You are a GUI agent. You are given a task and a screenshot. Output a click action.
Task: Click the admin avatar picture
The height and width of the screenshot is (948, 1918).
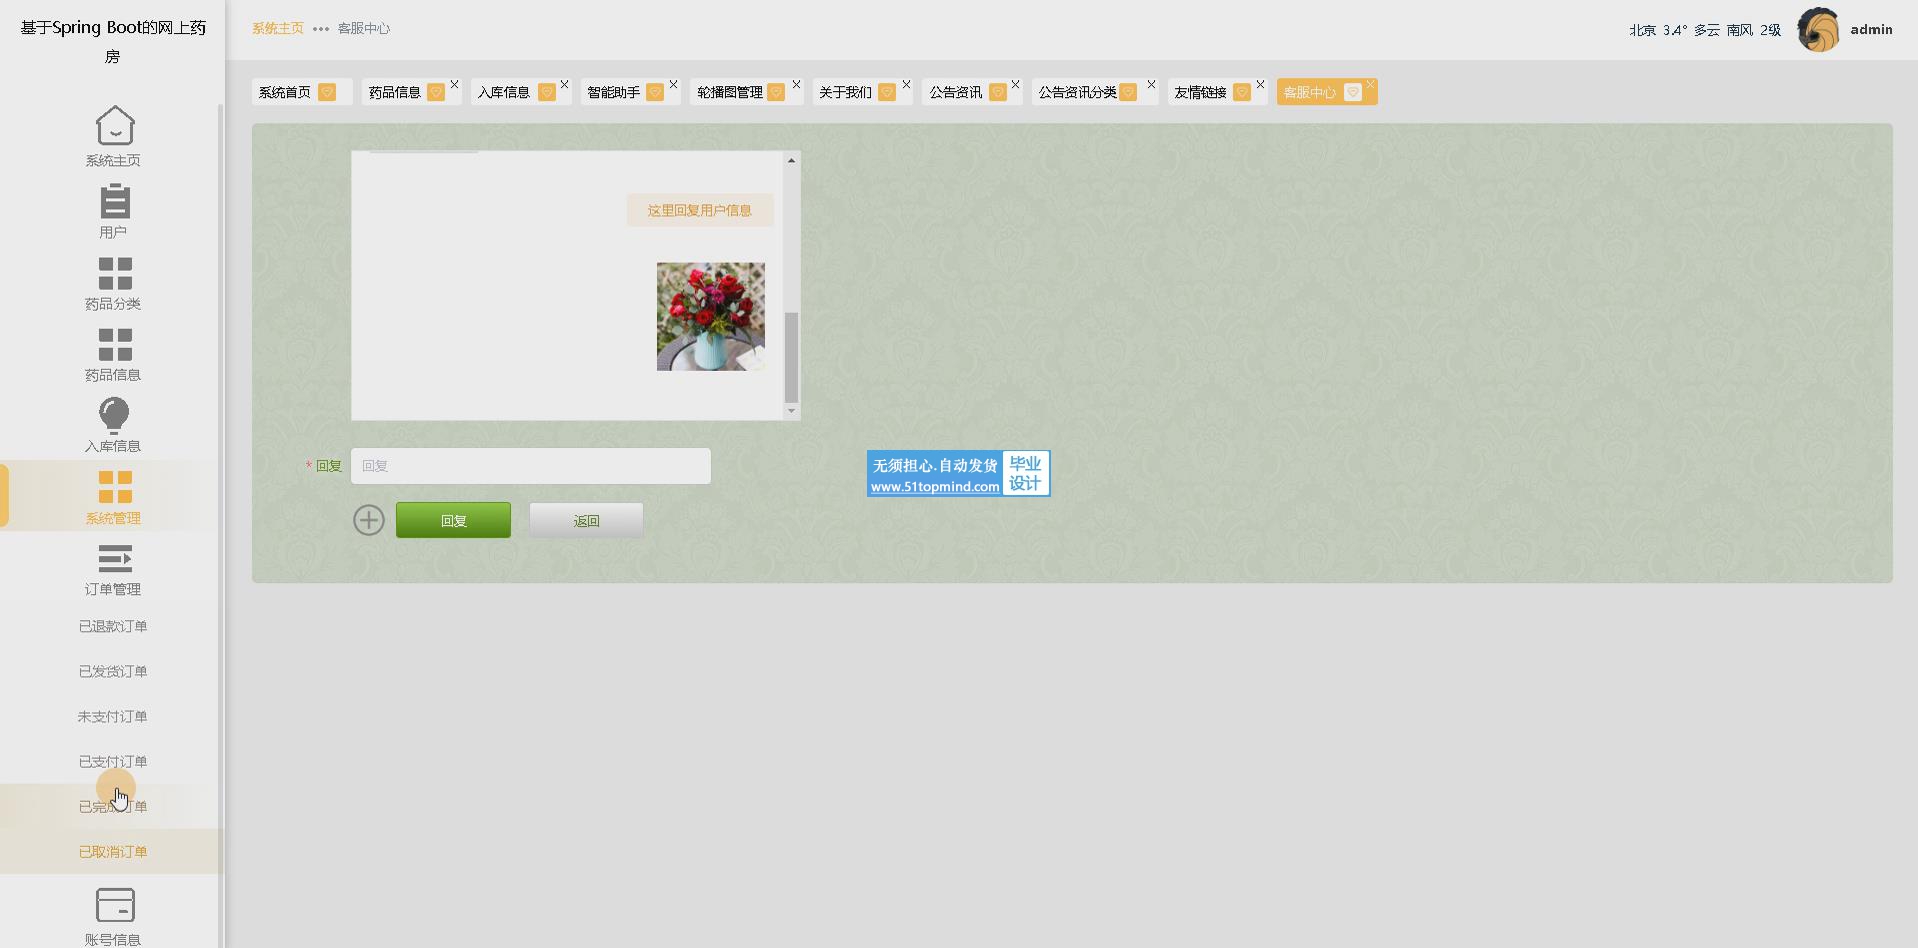click(1818, 29)
